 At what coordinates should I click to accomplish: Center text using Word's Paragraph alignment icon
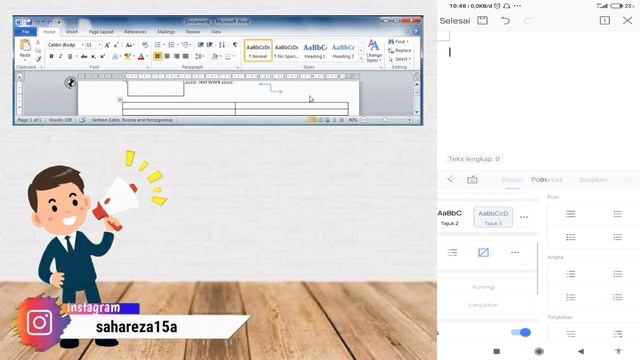pos(167,56)
